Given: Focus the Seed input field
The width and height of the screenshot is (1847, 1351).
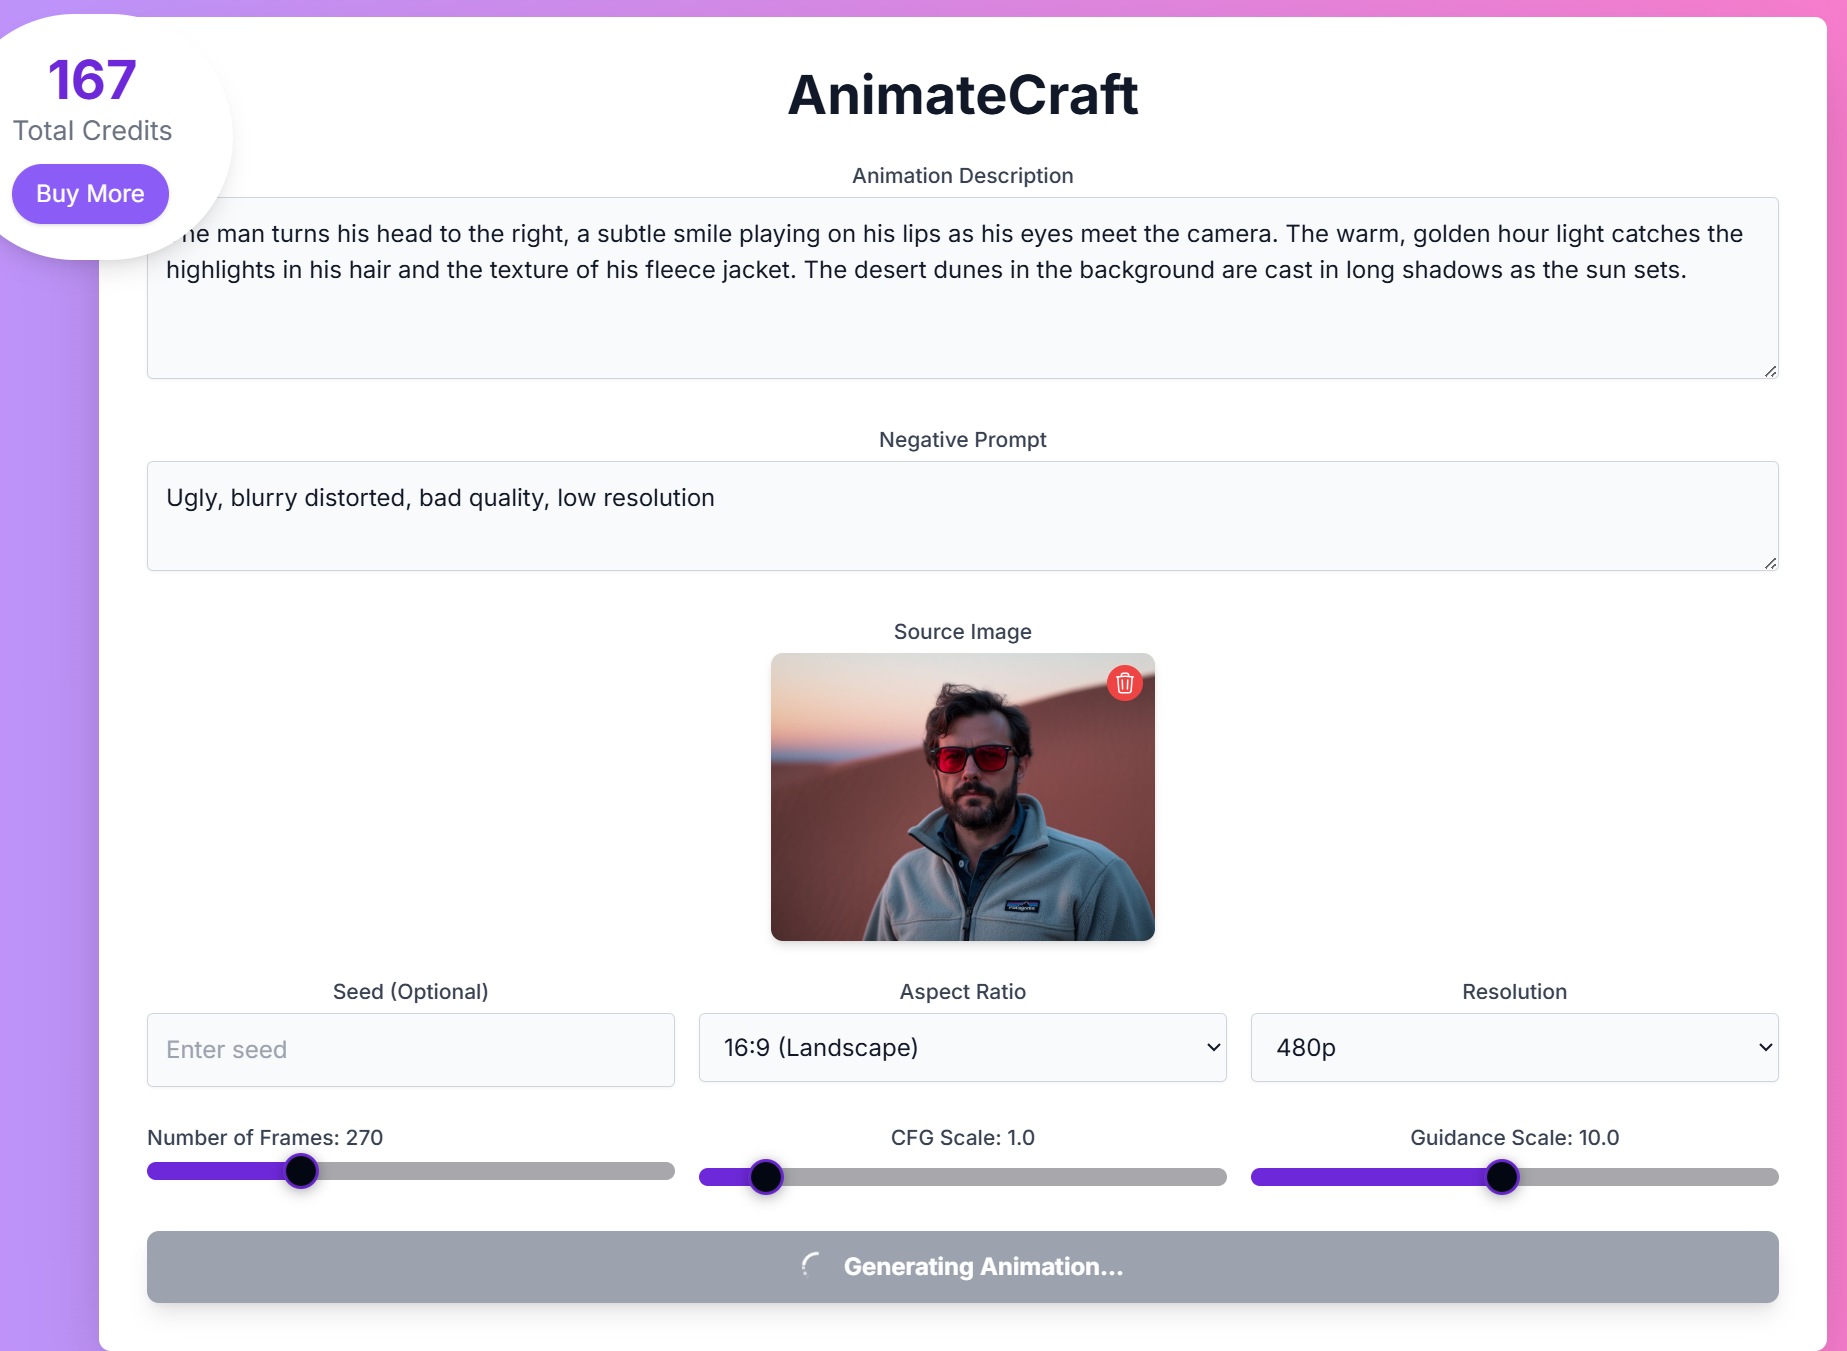Looking at the screenshot, I should (410, 1050).
